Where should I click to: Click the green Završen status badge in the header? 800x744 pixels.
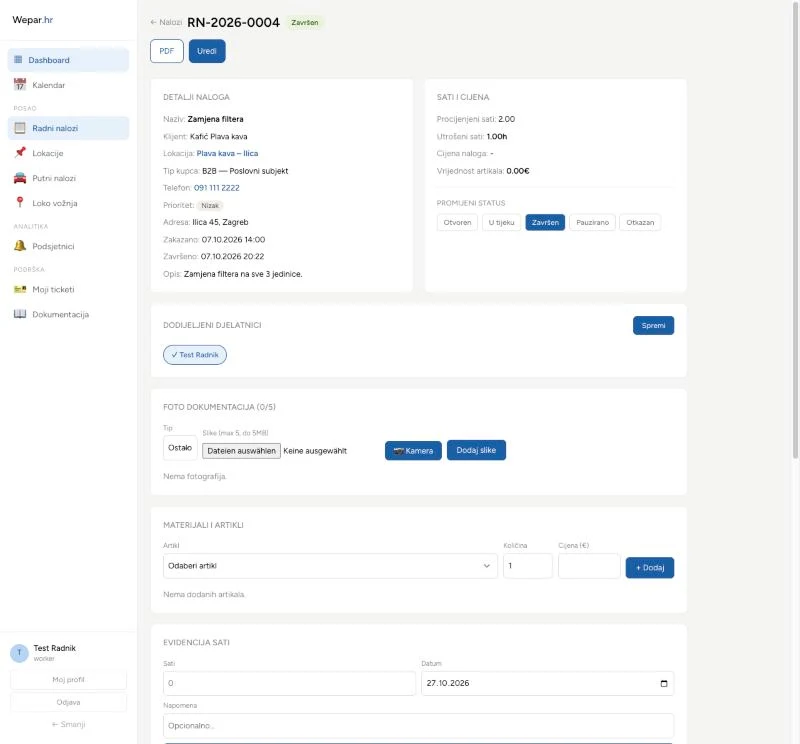(305, 22)
